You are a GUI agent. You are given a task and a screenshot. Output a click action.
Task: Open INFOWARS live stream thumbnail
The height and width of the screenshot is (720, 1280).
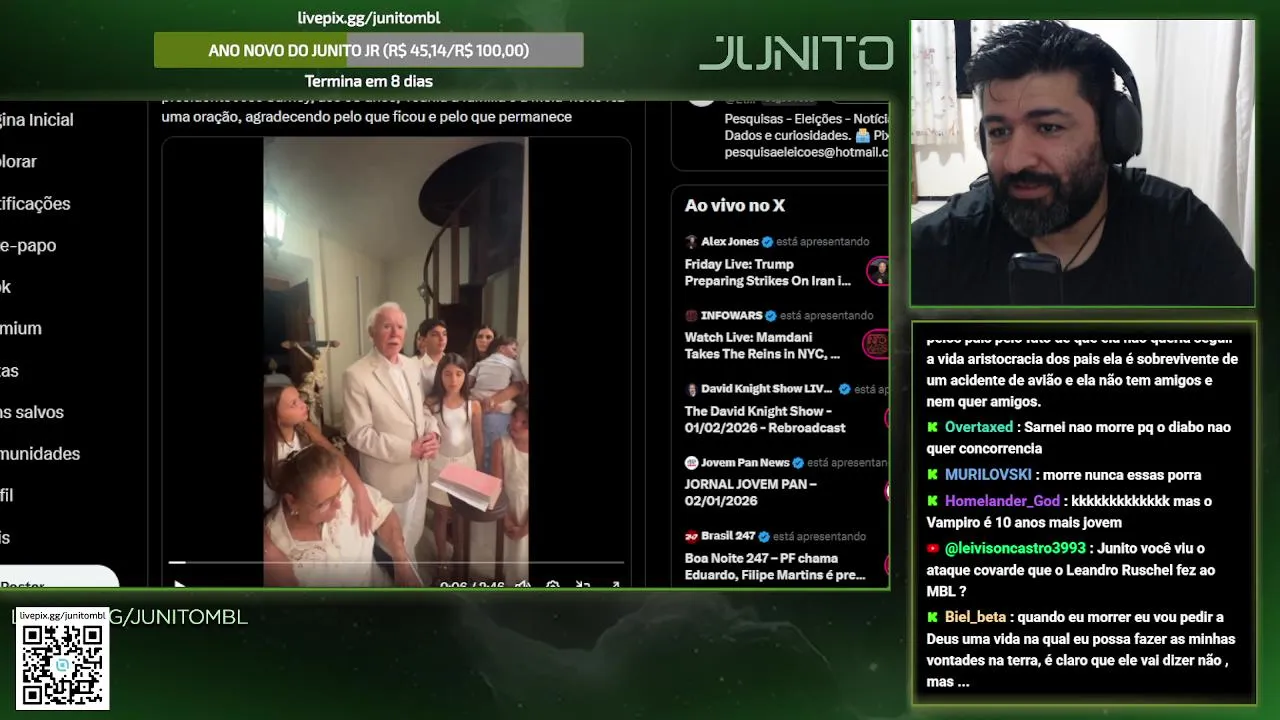pyautogui.click(x=876, y=345)
